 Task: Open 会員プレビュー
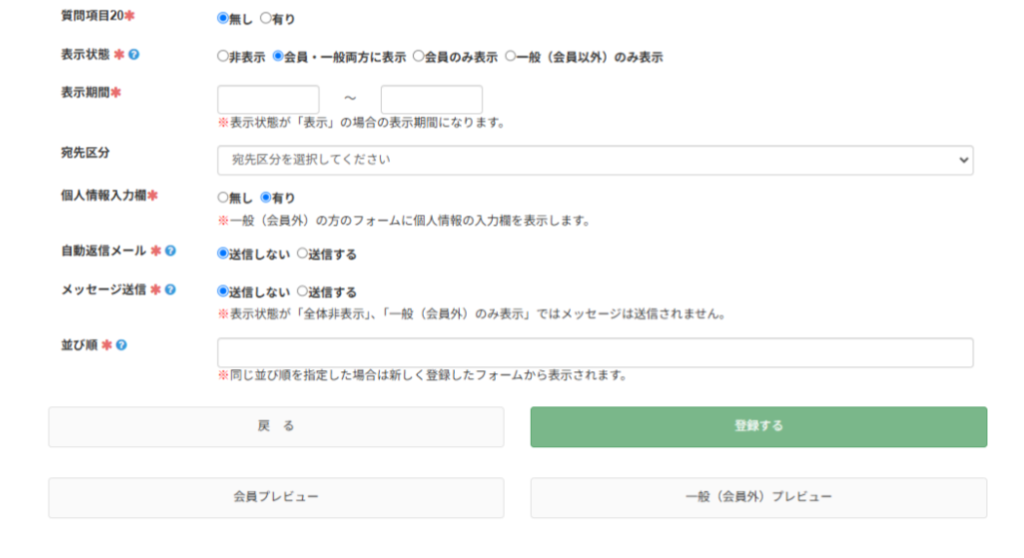coord(276,497)
